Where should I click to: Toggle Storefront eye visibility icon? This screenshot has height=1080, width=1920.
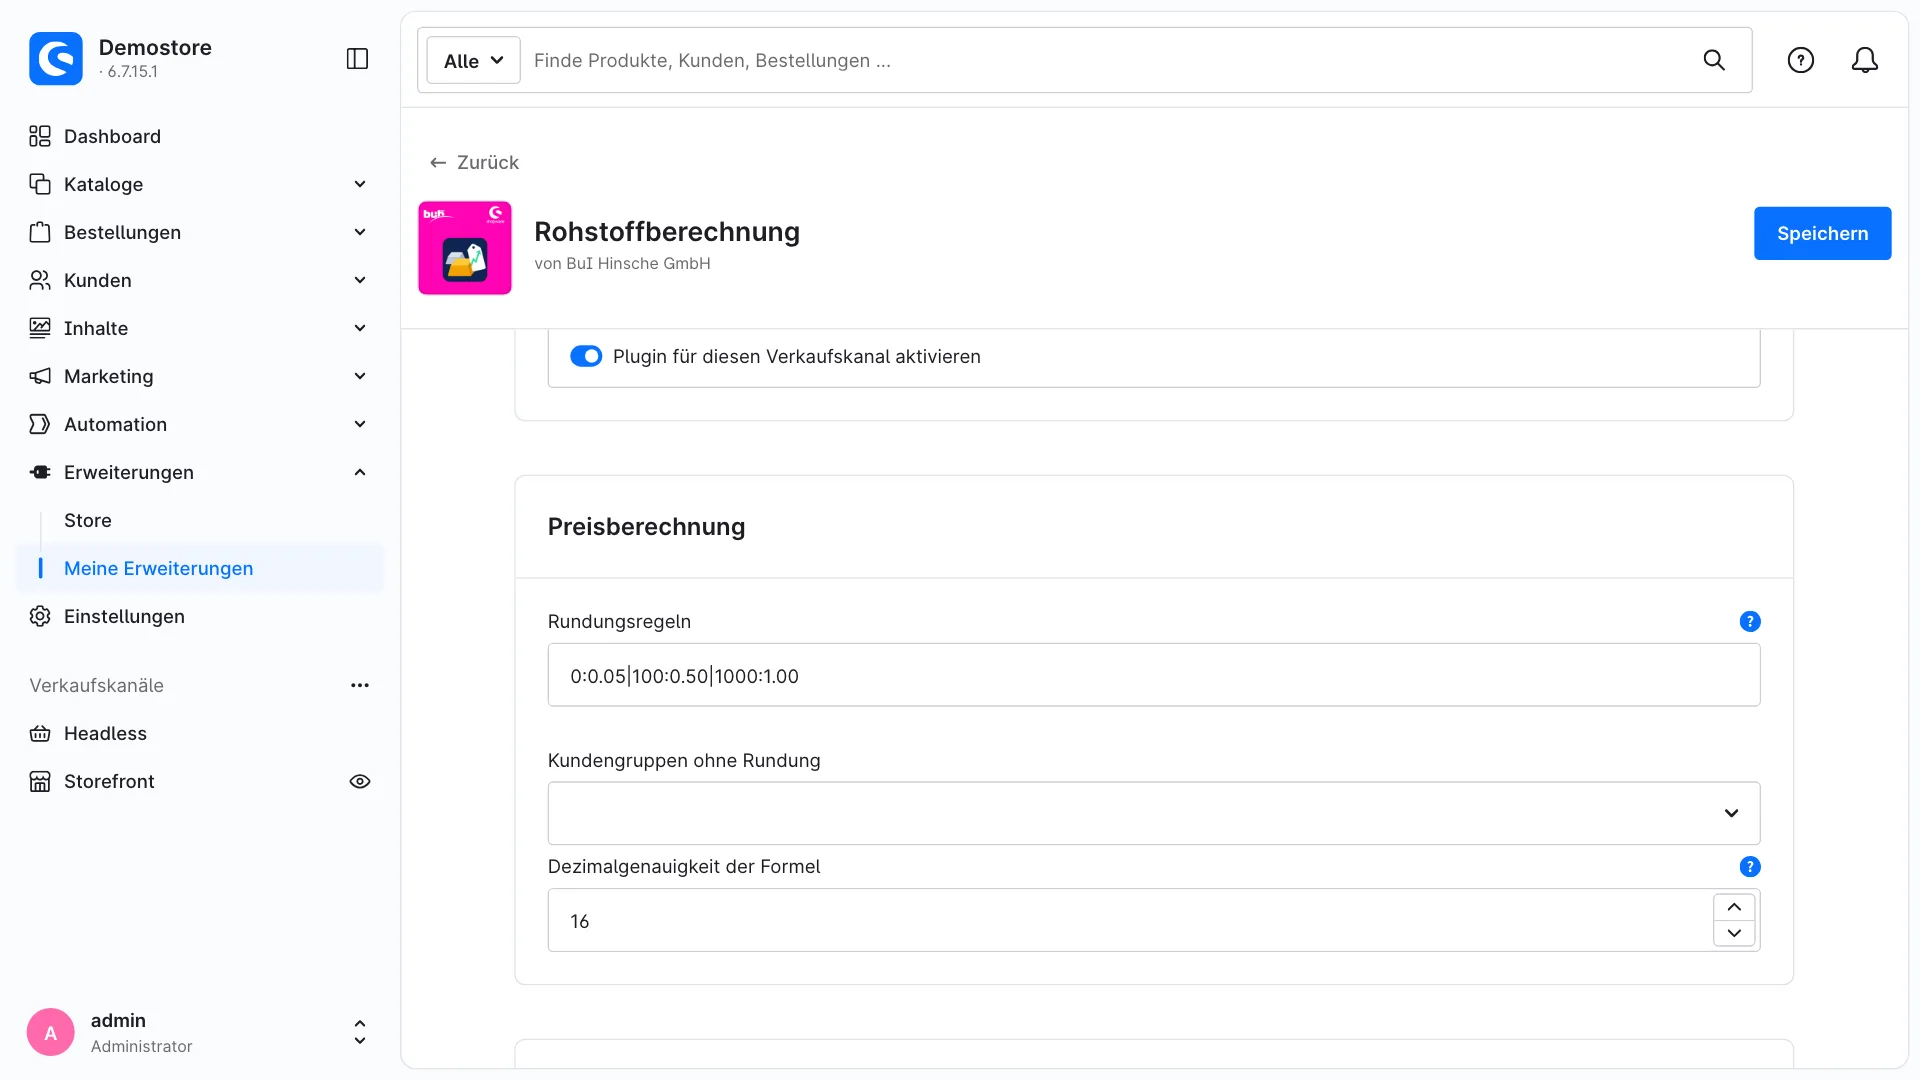360,781
